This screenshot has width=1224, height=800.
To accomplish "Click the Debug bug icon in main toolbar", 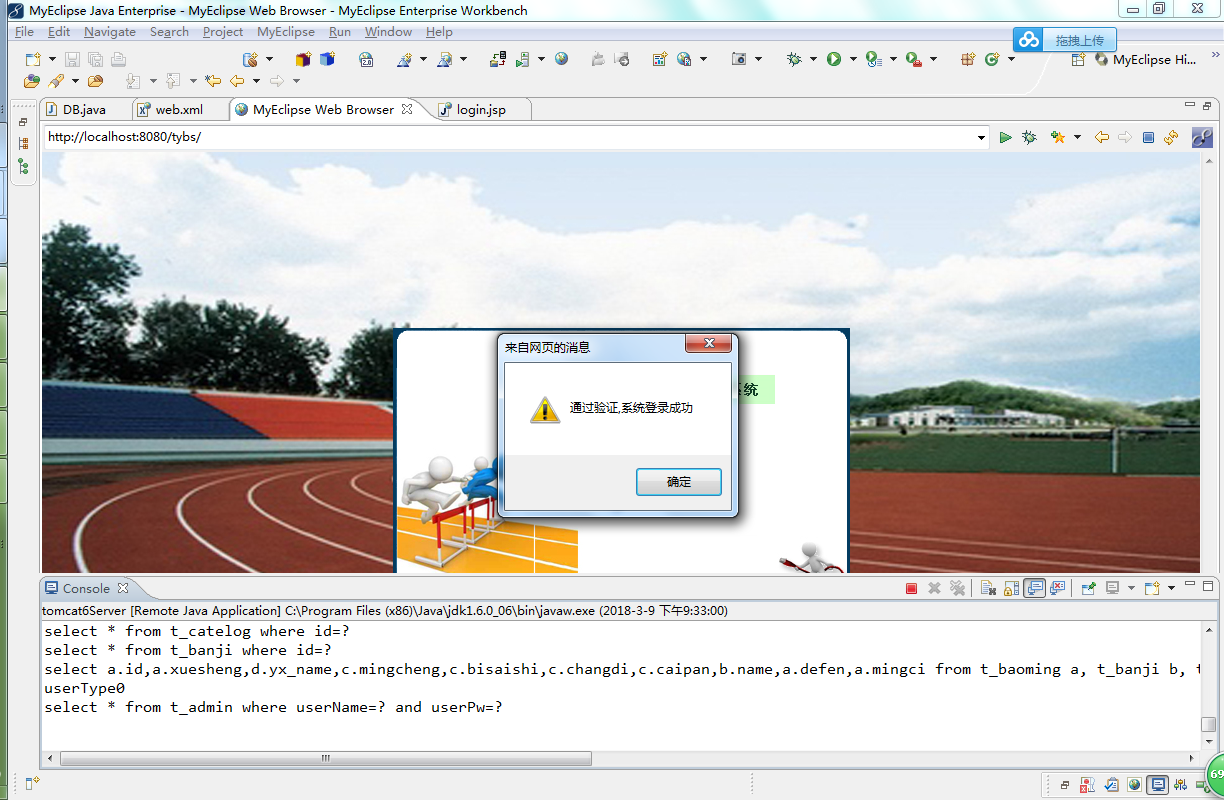I will pyautogui.click(x=794, y=59).
